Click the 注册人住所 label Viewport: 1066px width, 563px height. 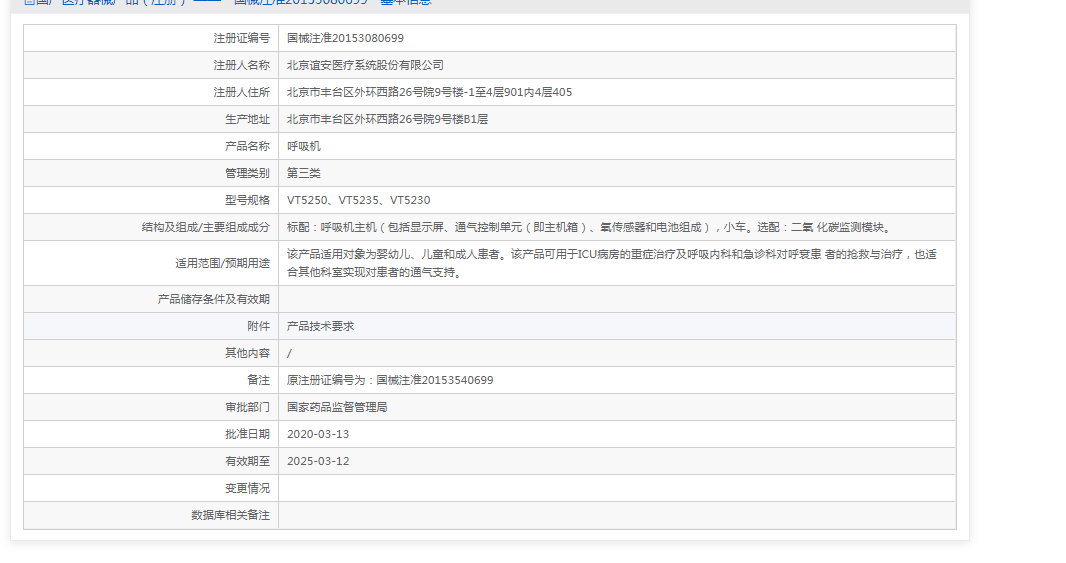(241, 92)
